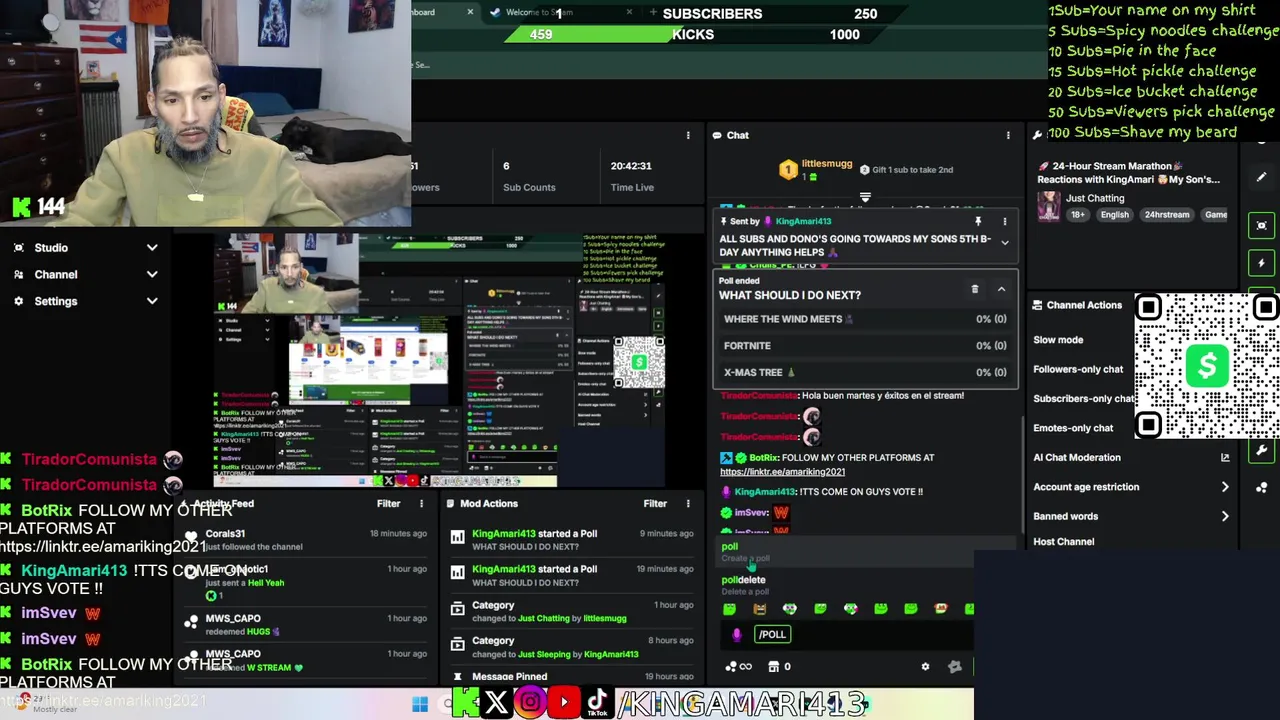Click the lightning bolt quick action icon
The width and height of the screenshot is (1280, 720).
(x=1261, y=263)
